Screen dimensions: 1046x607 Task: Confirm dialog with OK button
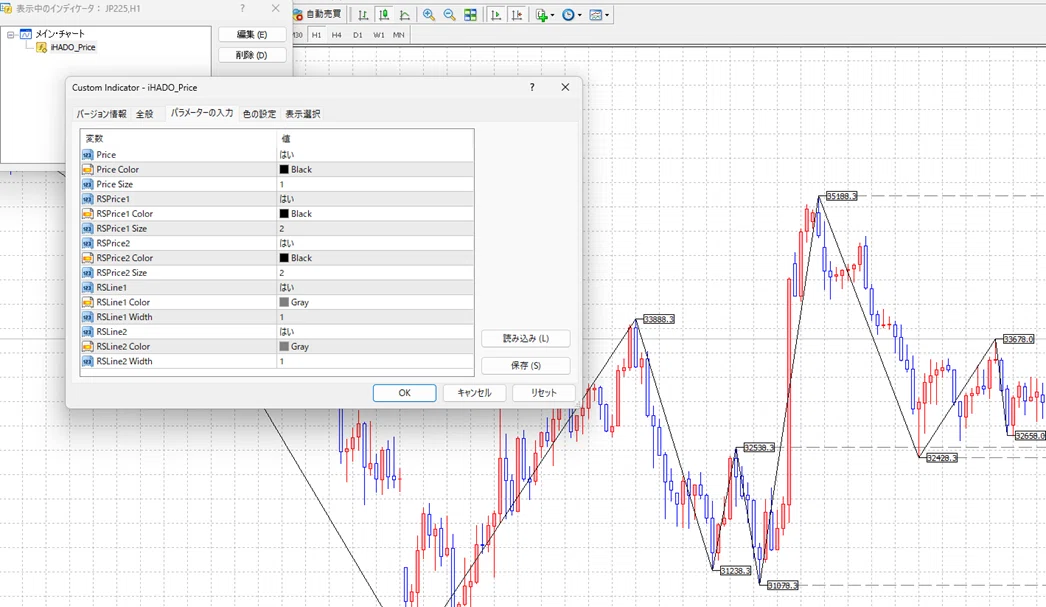click(x=404, y=393)
